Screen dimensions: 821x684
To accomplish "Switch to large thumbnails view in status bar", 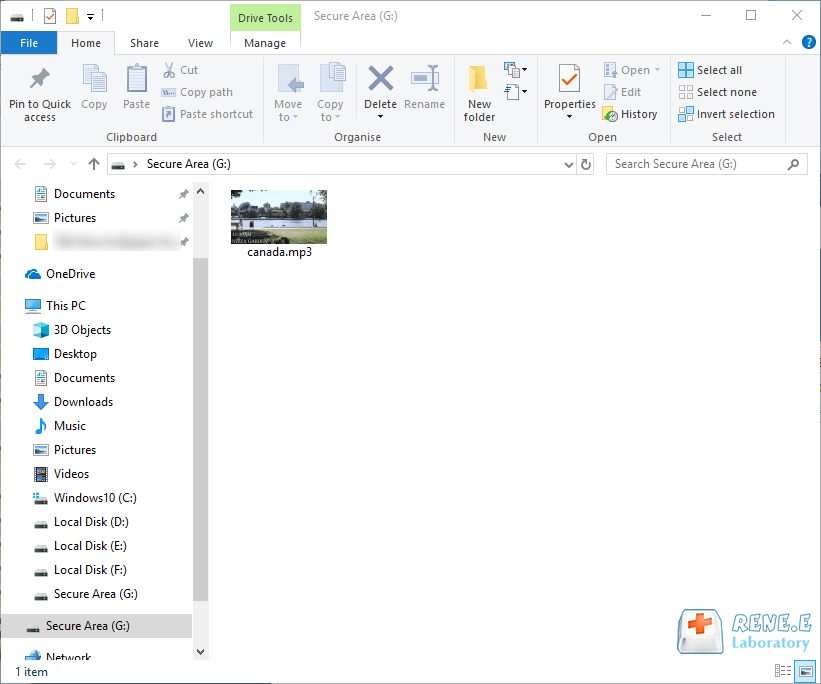I will [805, 672].
